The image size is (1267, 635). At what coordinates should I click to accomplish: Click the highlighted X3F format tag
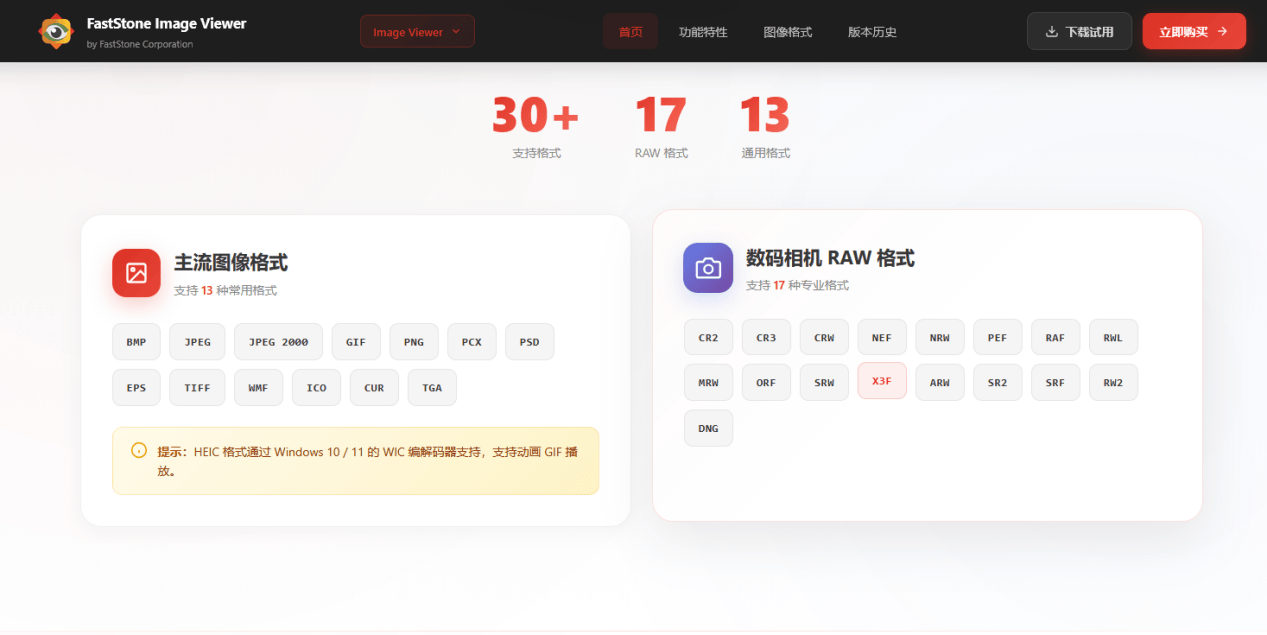point(882,382)
